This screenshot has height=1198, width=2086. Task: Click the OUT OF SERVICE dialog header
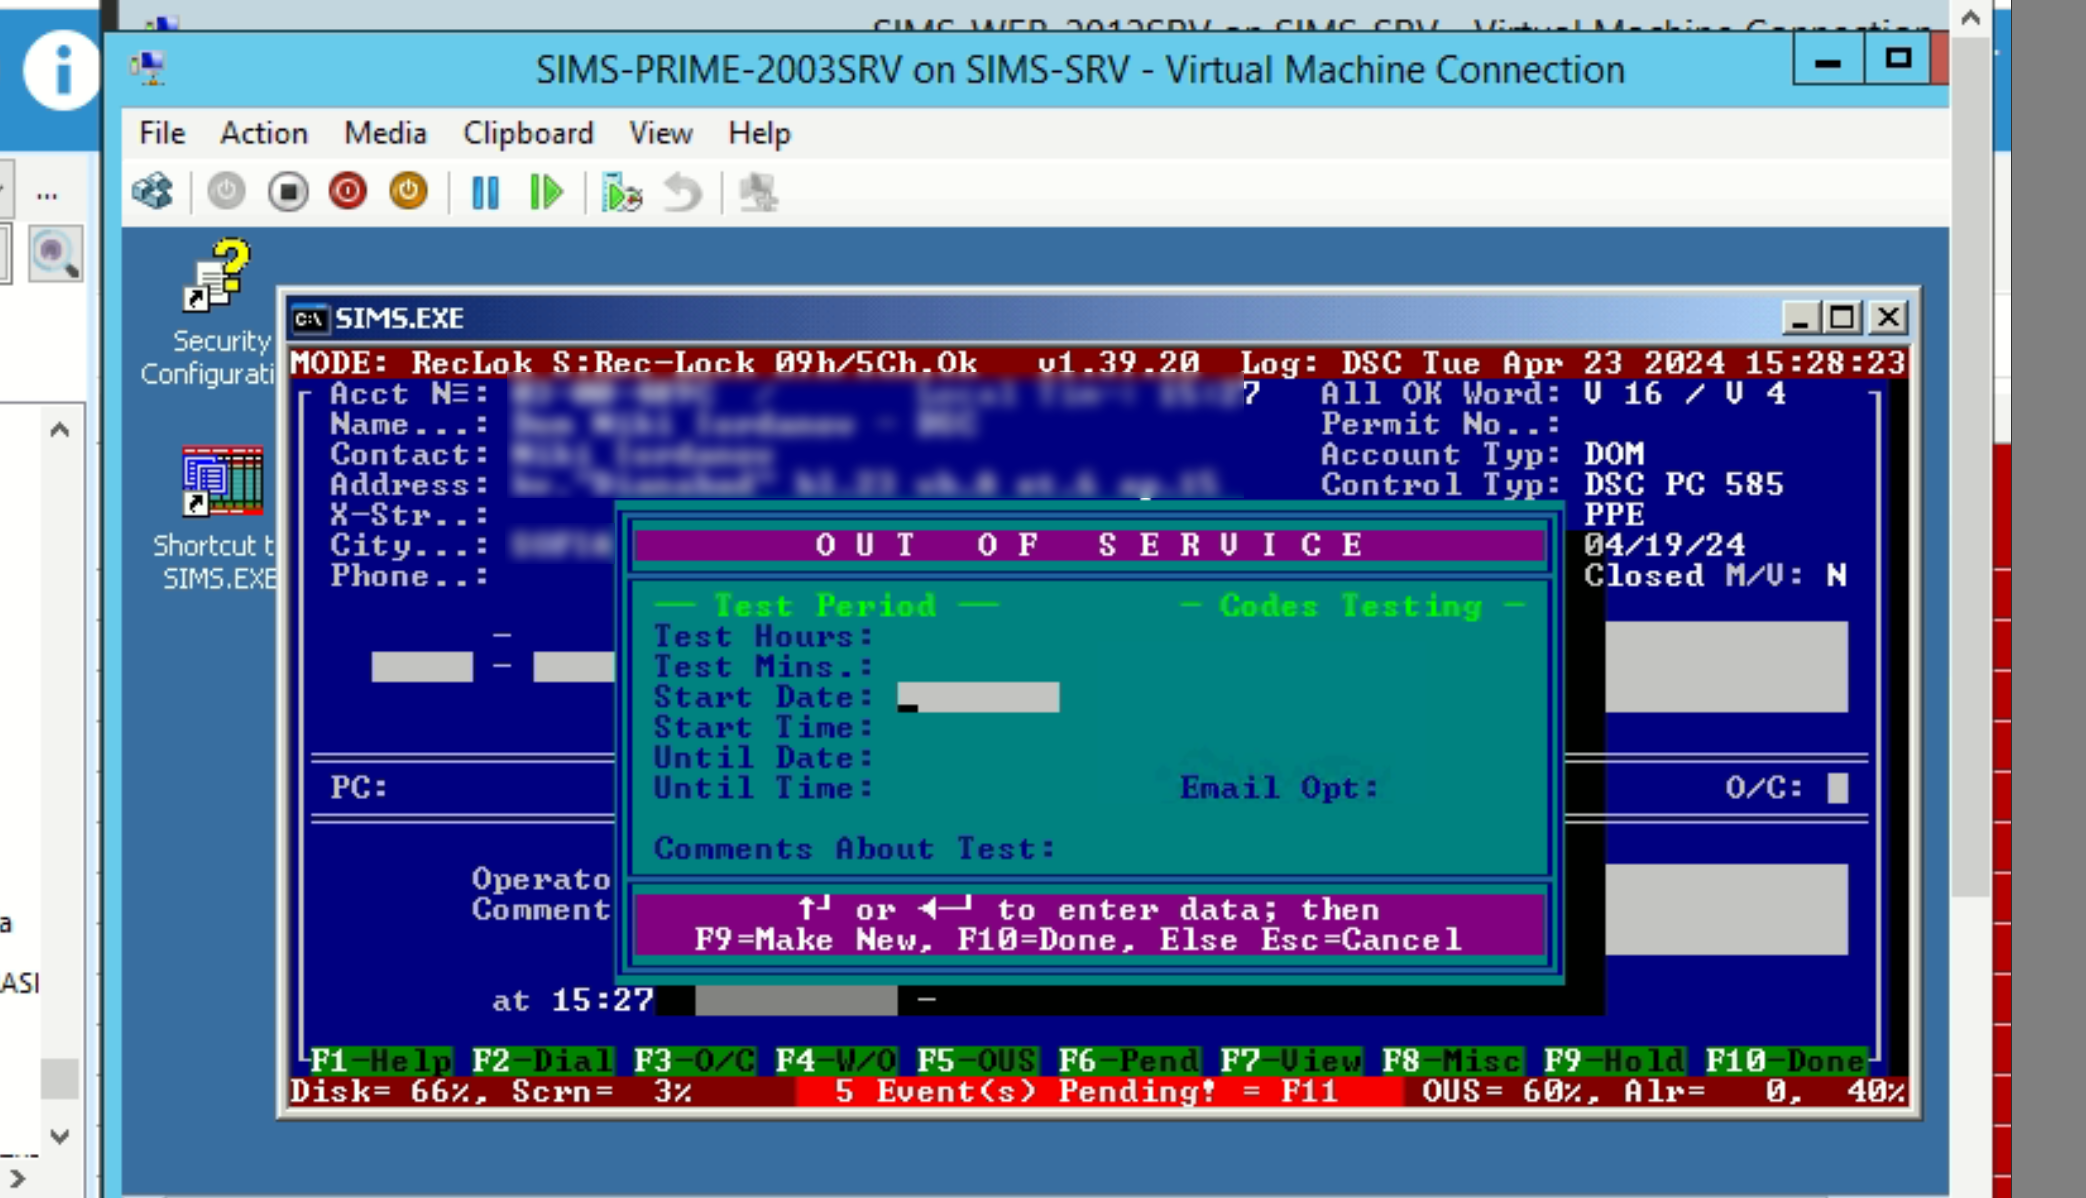coord(1090,545)
